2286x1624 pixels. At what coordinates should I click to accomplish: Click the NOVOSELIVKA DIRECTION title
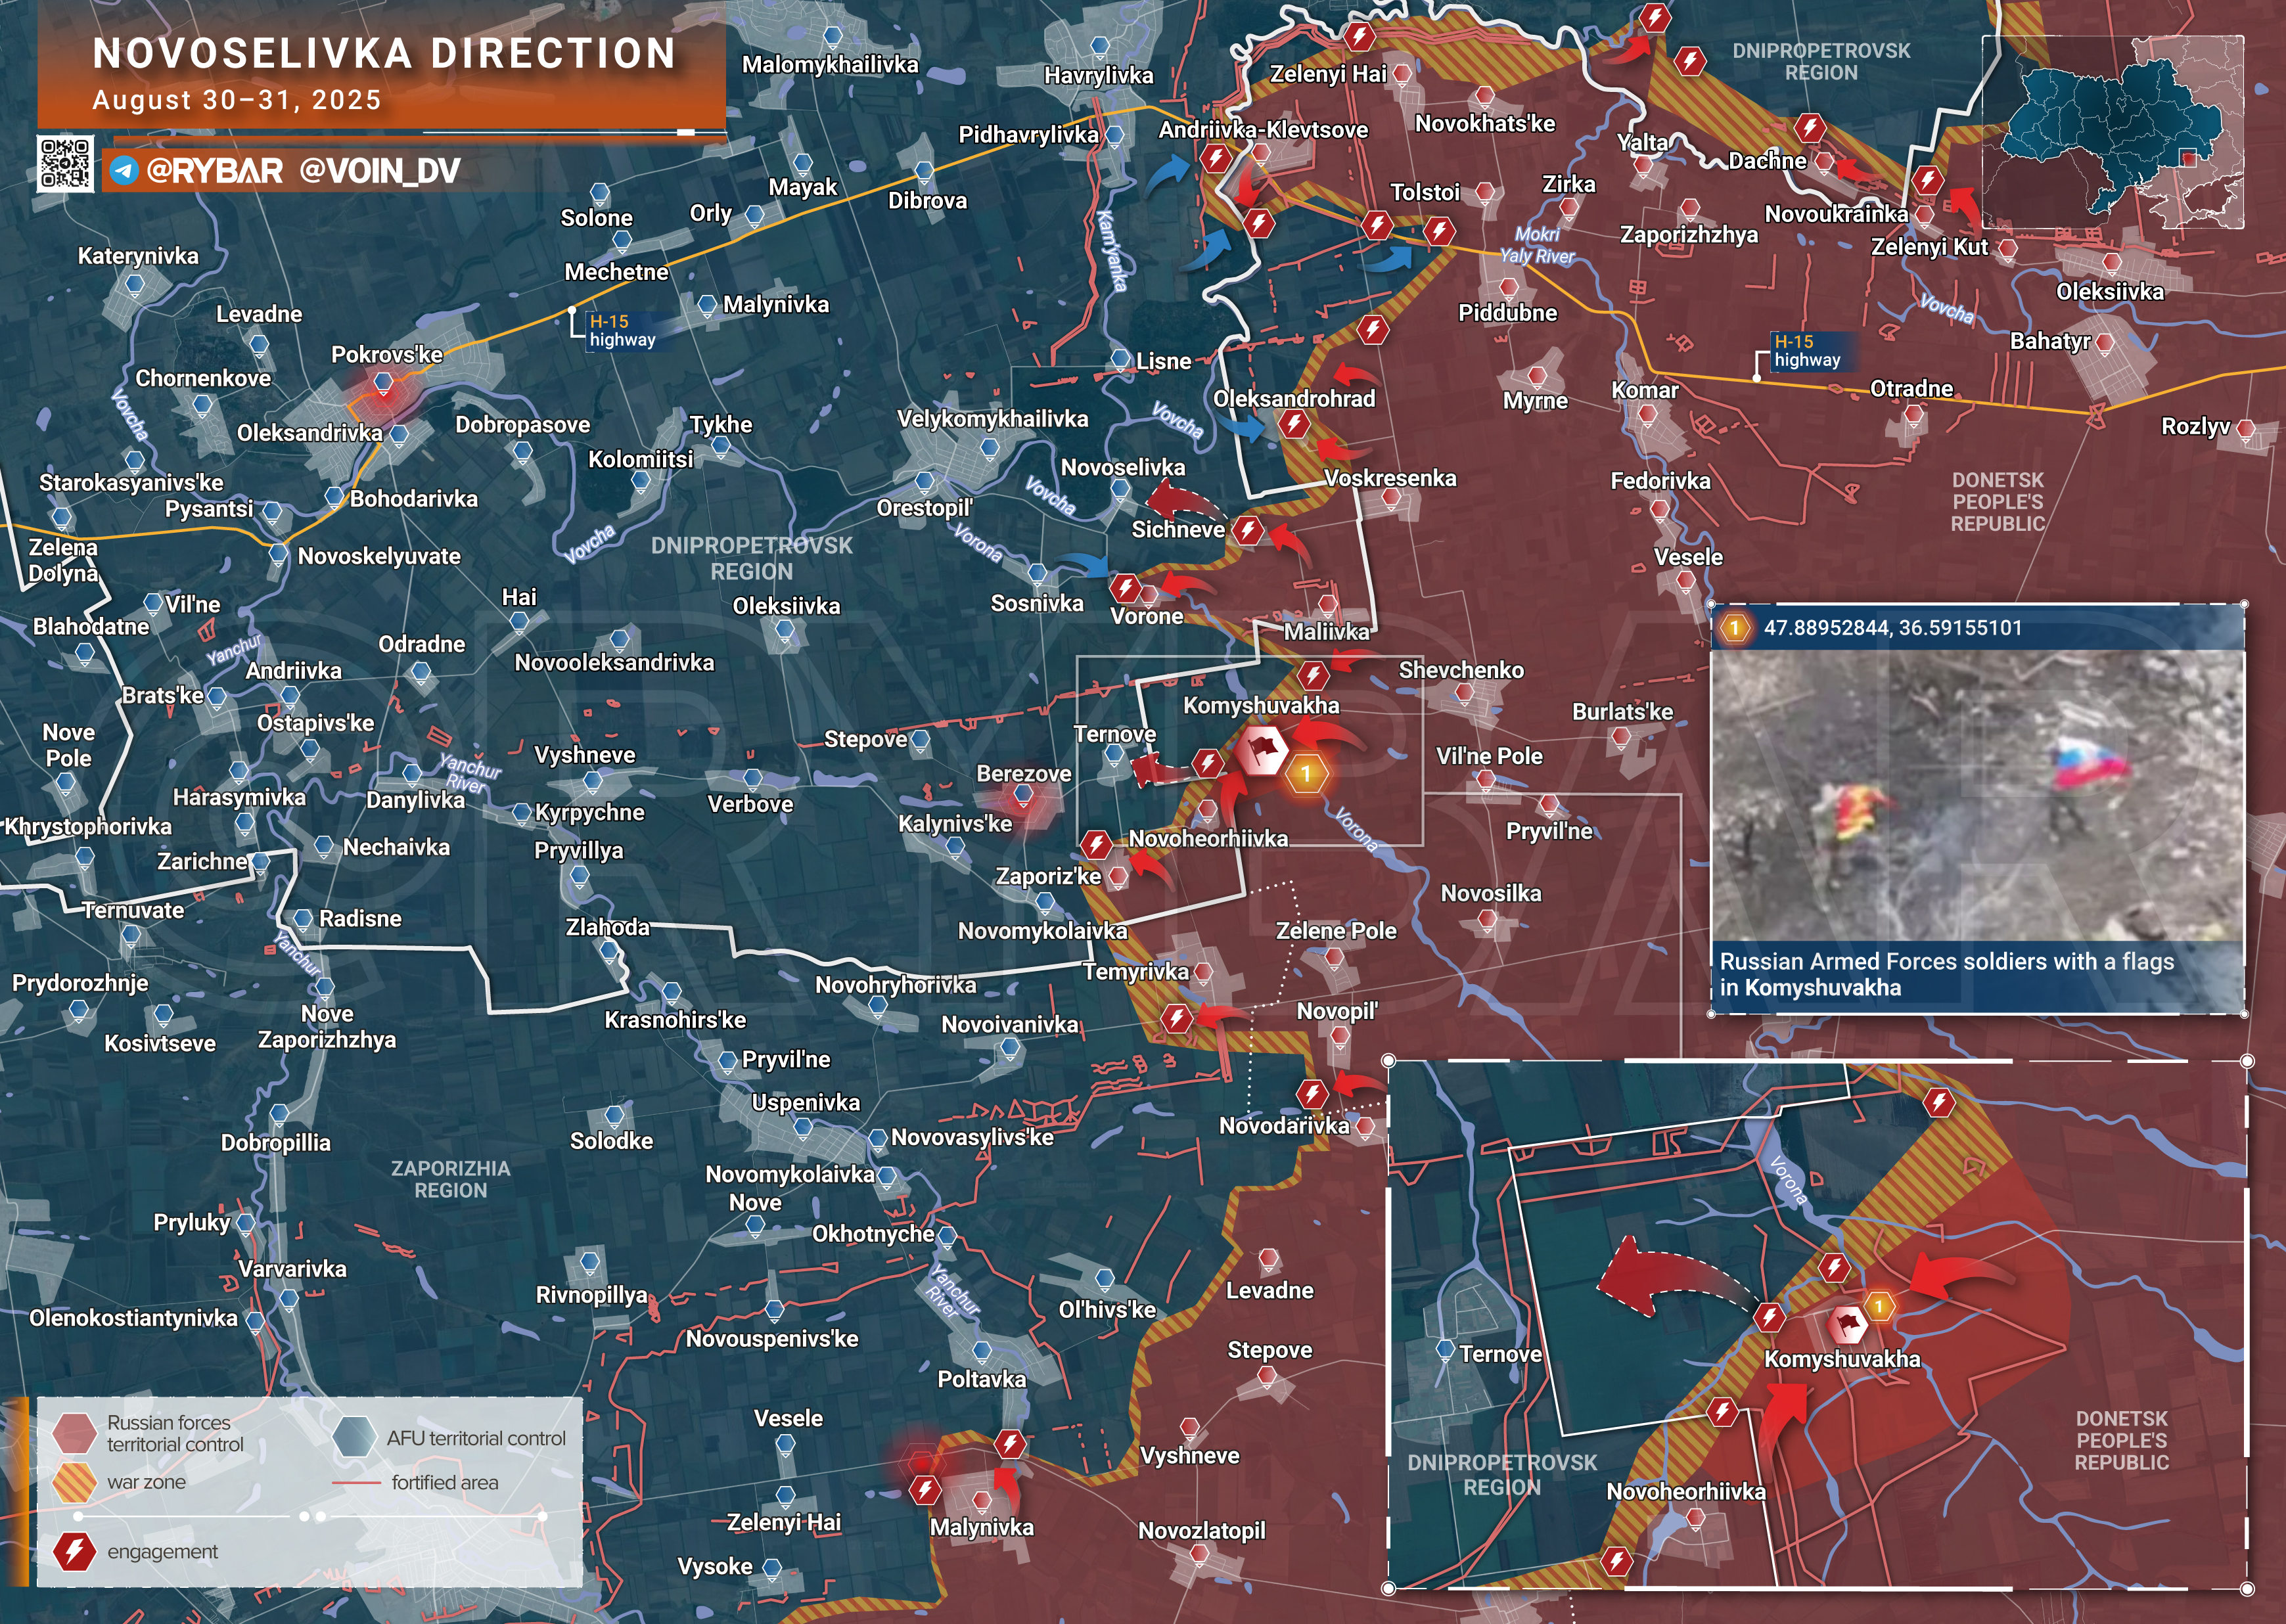(x=384, y=53)
